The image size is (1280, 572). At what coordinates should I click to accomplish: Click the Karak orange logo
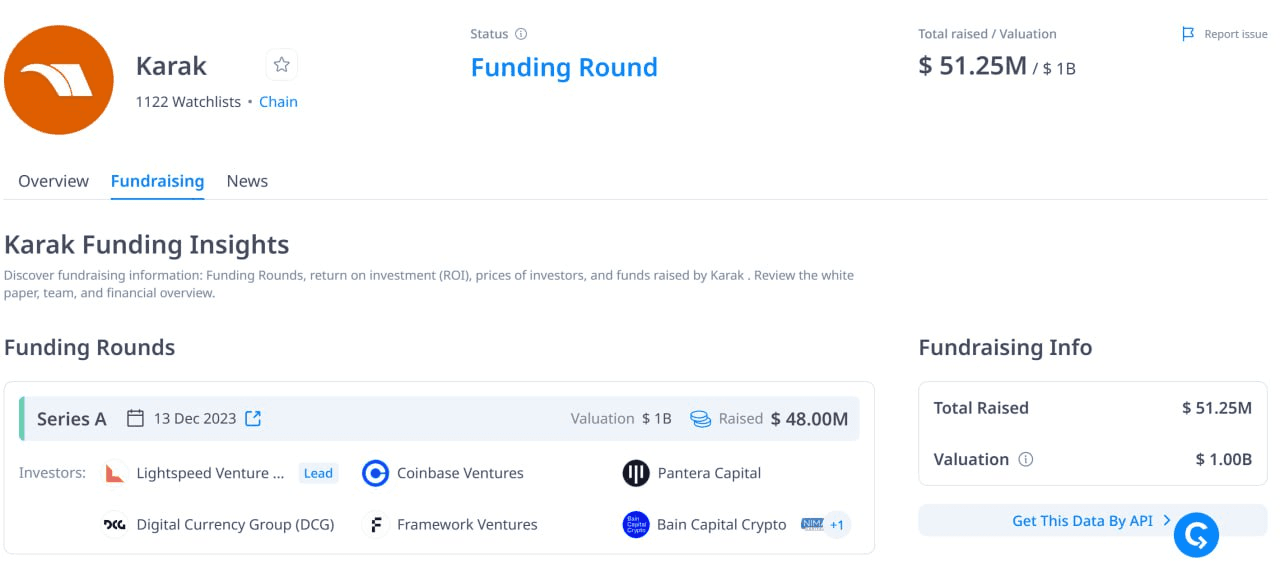tap(59, 80)
